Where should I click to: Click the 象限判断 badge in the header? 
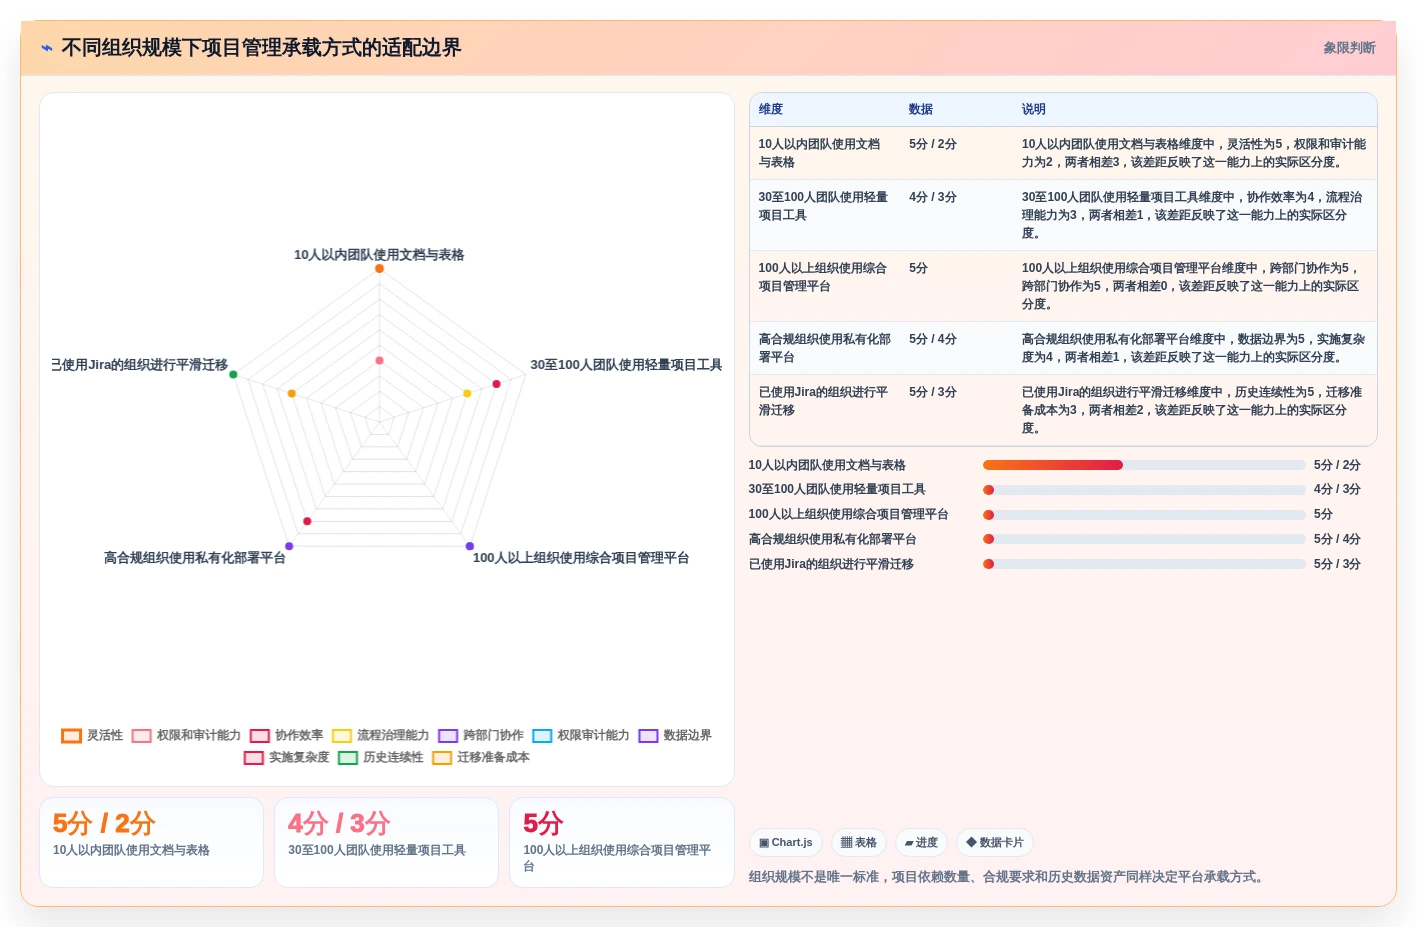(x=1349, y=48)
